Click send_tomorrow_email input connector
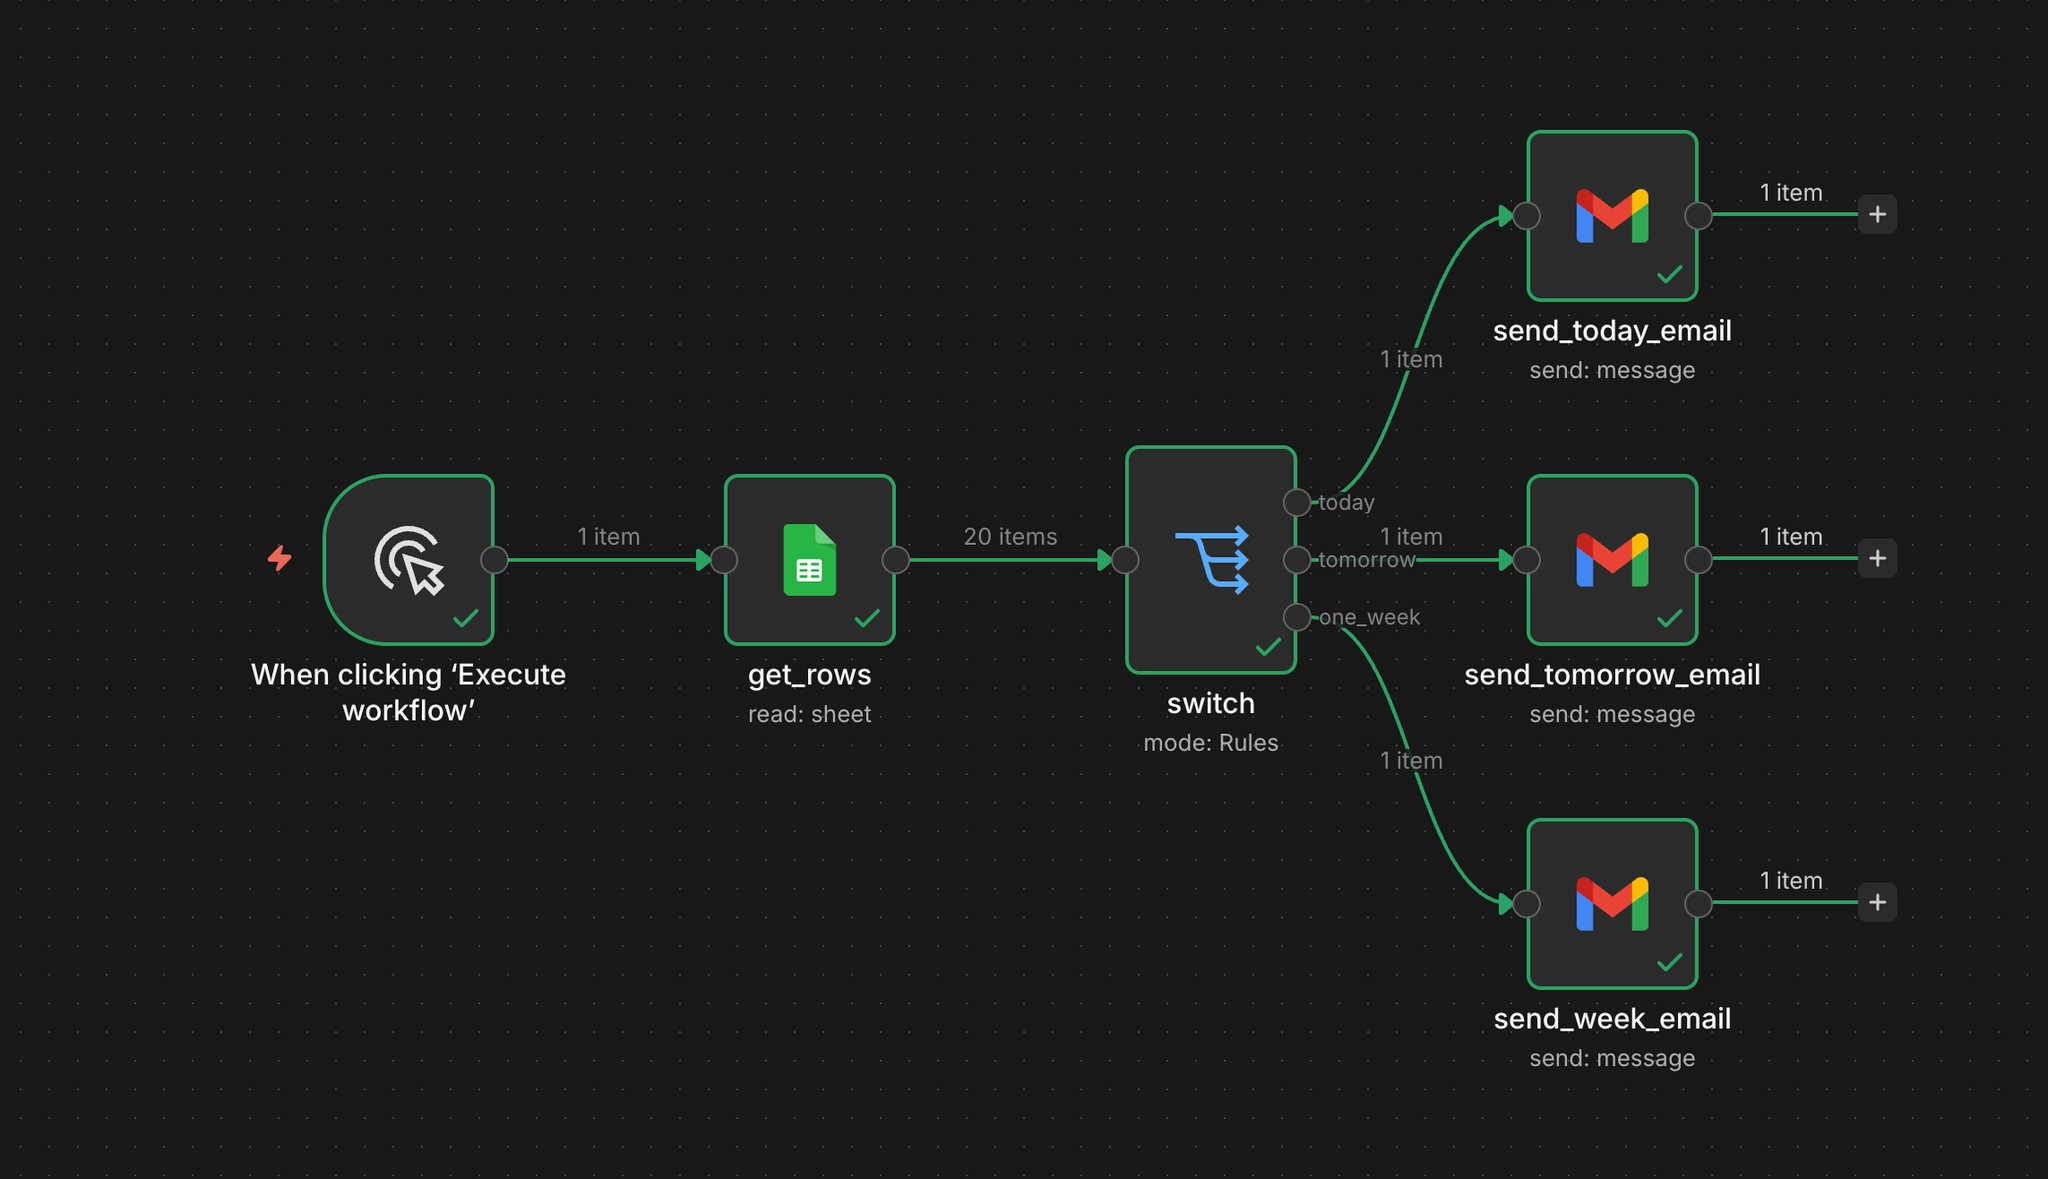This screenshot has height=1179, width=2048. pyautogui.click(x=1527, y=560)
